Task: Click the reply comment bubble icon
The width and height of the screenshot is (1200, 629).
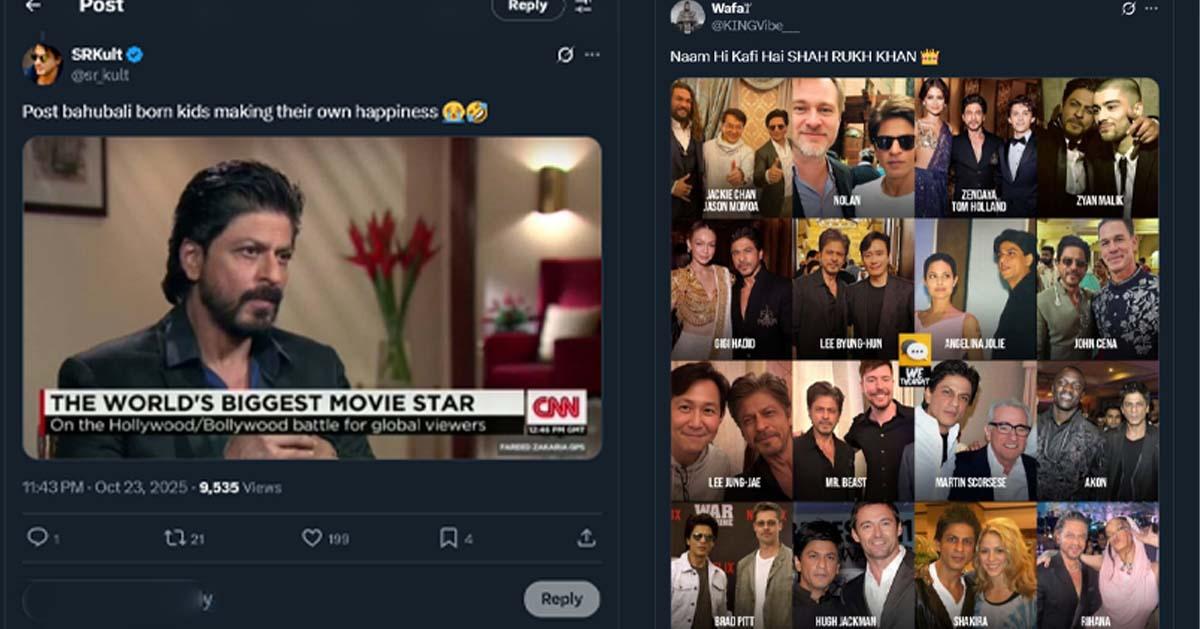Action: pos(37,538)
